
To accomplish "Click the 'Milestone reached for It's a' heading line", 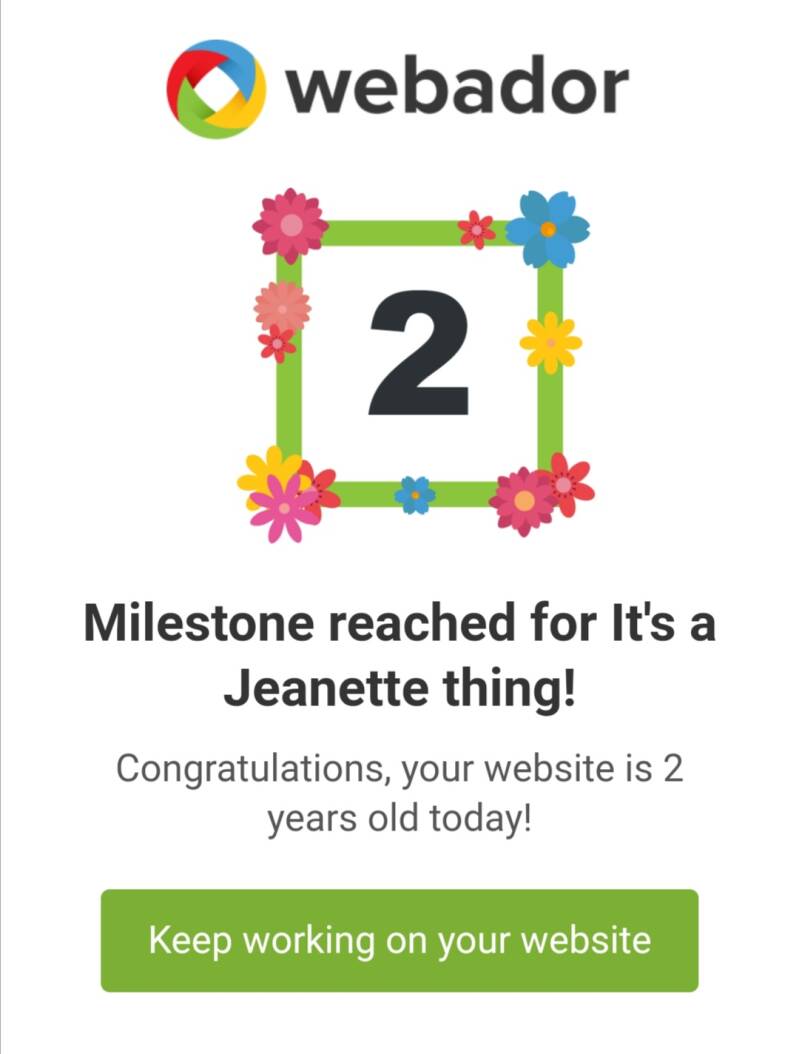I will click(399, 625).
